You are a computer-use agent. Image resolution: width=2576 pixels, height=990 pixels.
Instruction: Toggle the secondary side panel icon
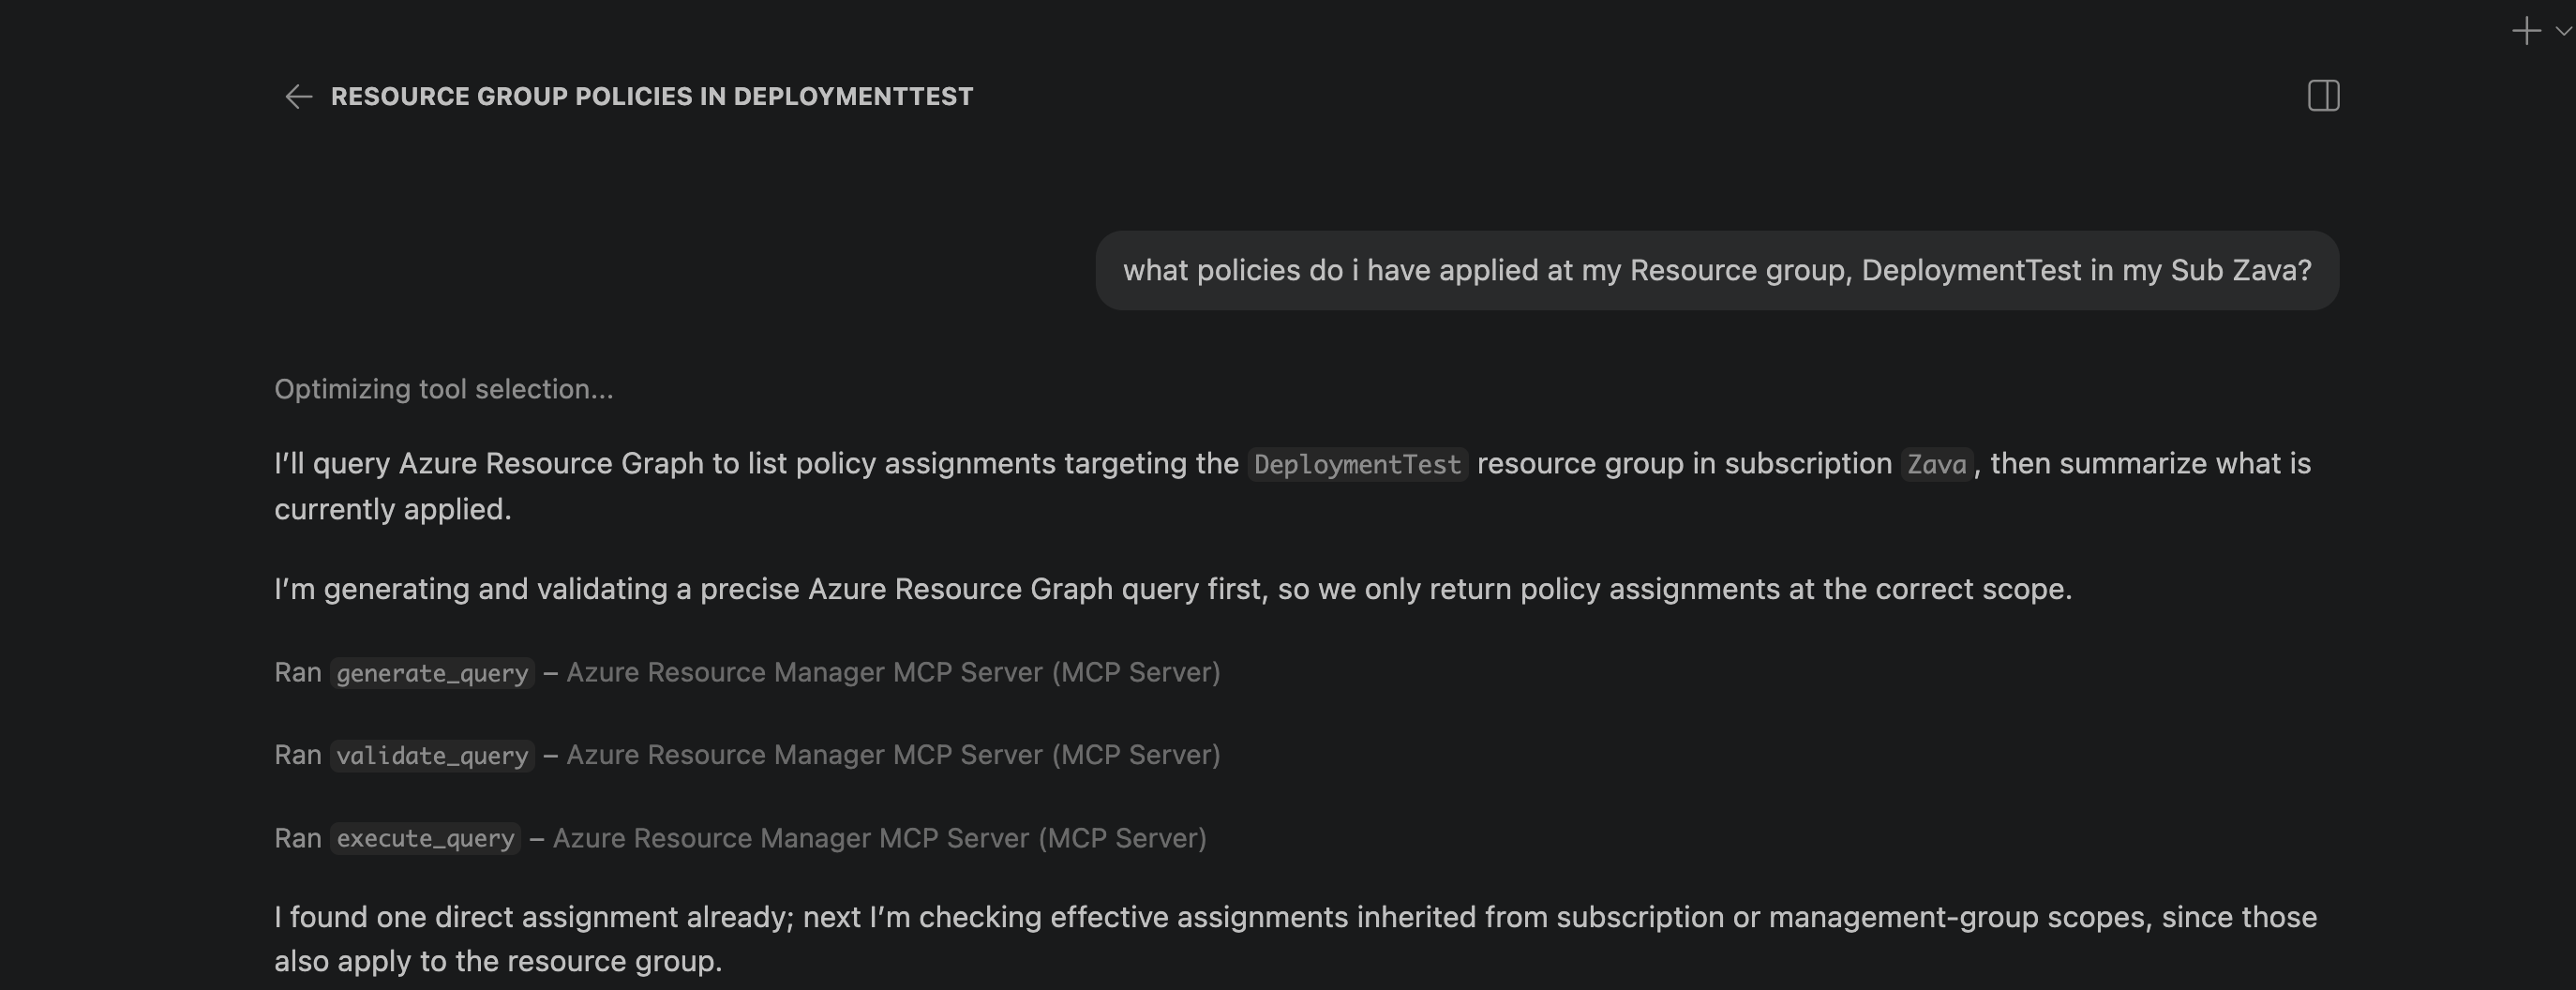tap(2323, 96)
